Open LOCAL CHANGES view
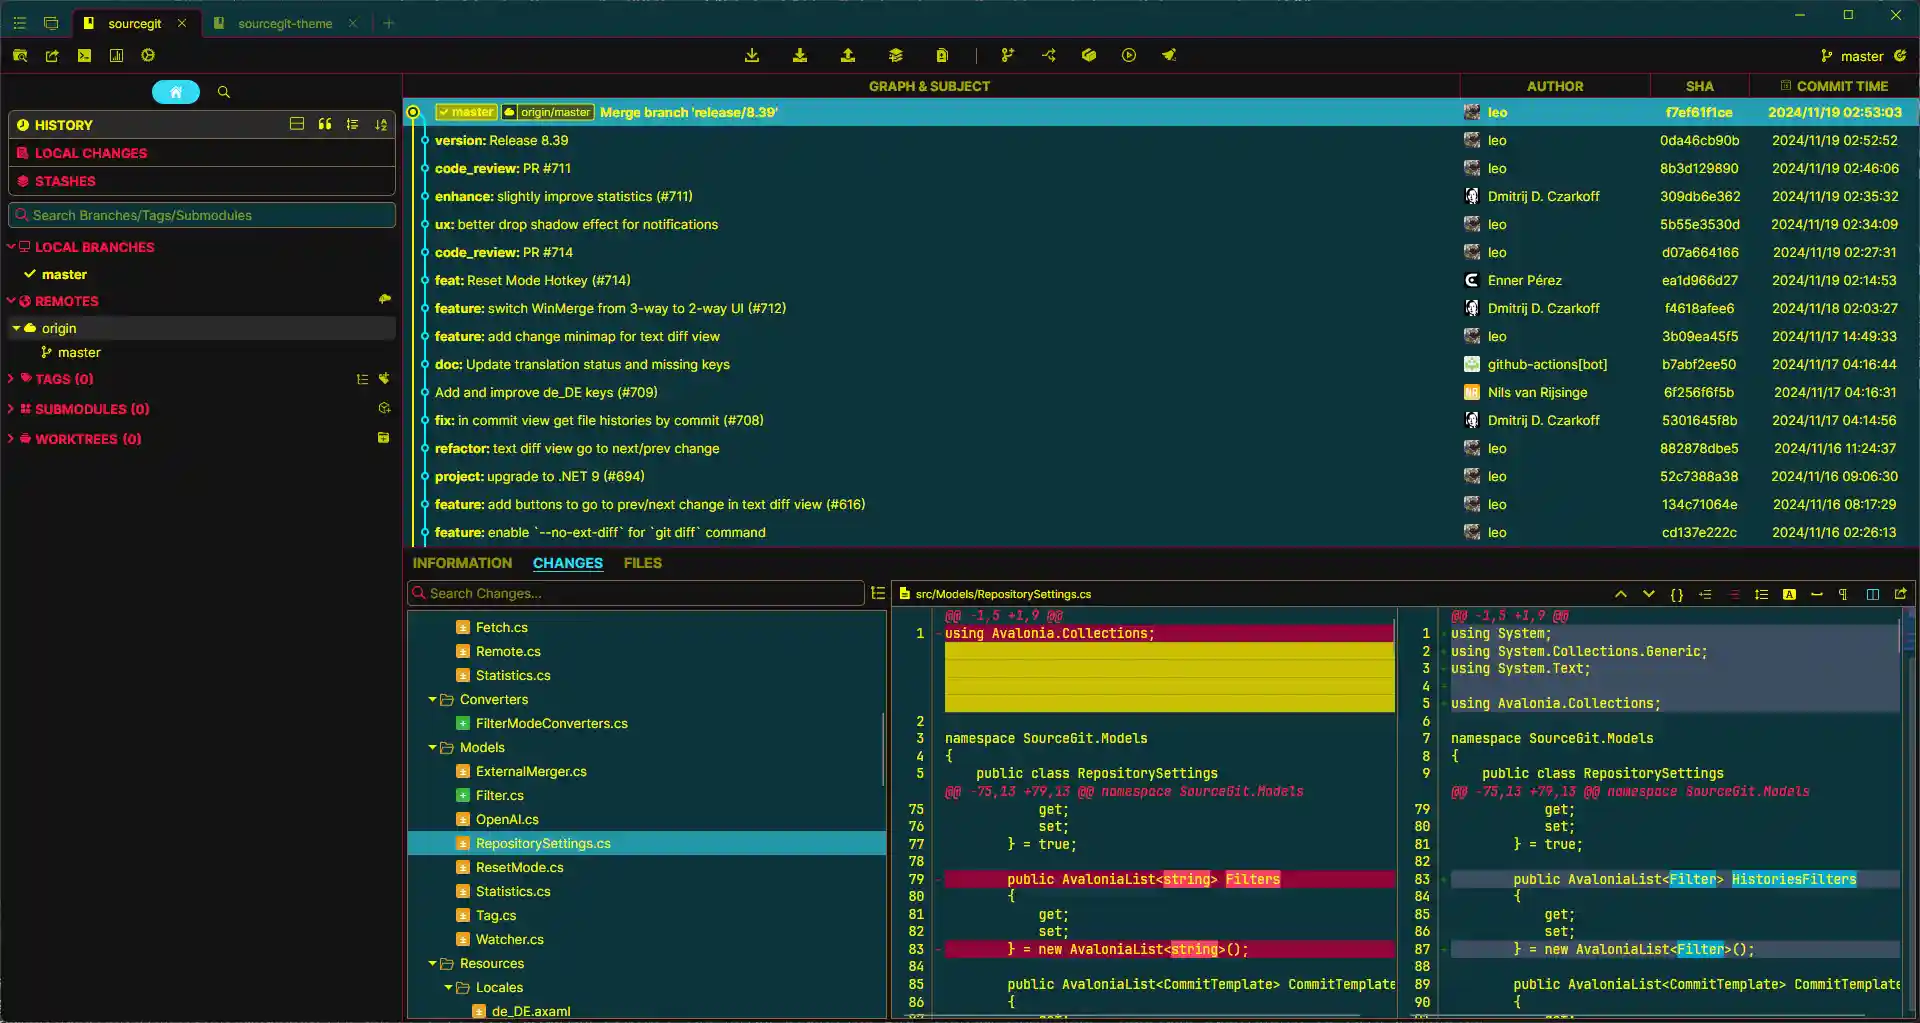Screen dimensions: 1920x1023 90,153
